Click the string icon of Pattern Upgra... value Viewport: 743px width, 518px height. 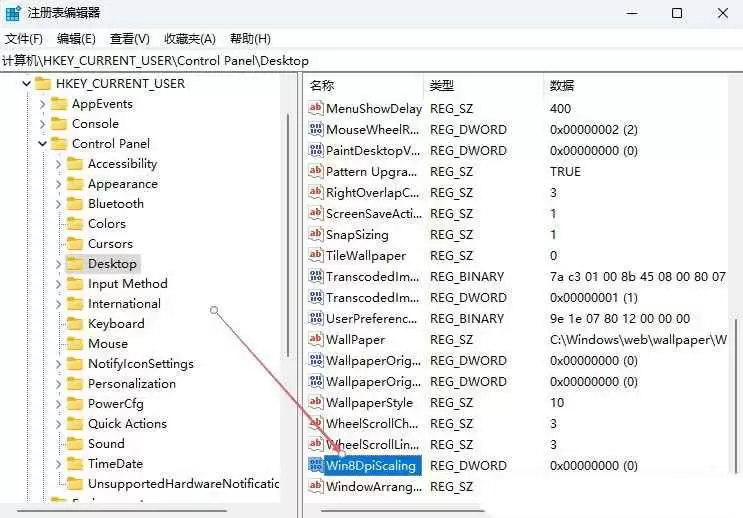coord(316,171)
